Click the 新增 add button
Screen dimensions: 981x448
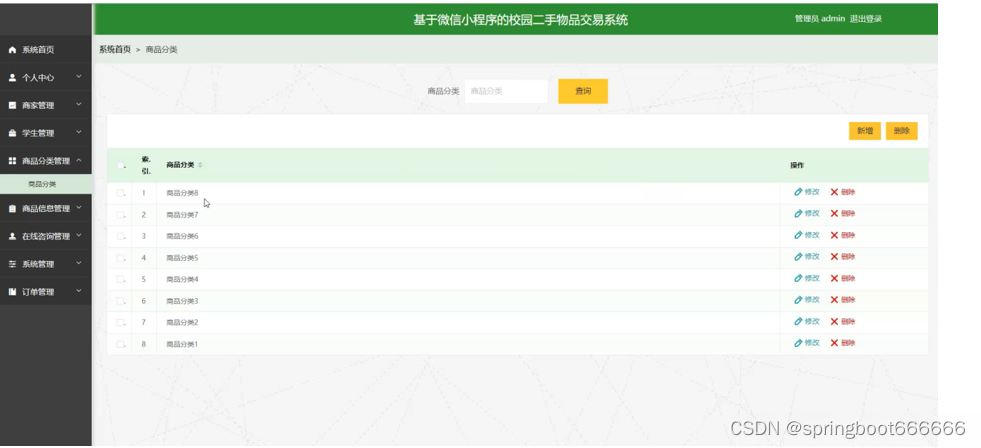pyautogui.click(x=865, y=131)
